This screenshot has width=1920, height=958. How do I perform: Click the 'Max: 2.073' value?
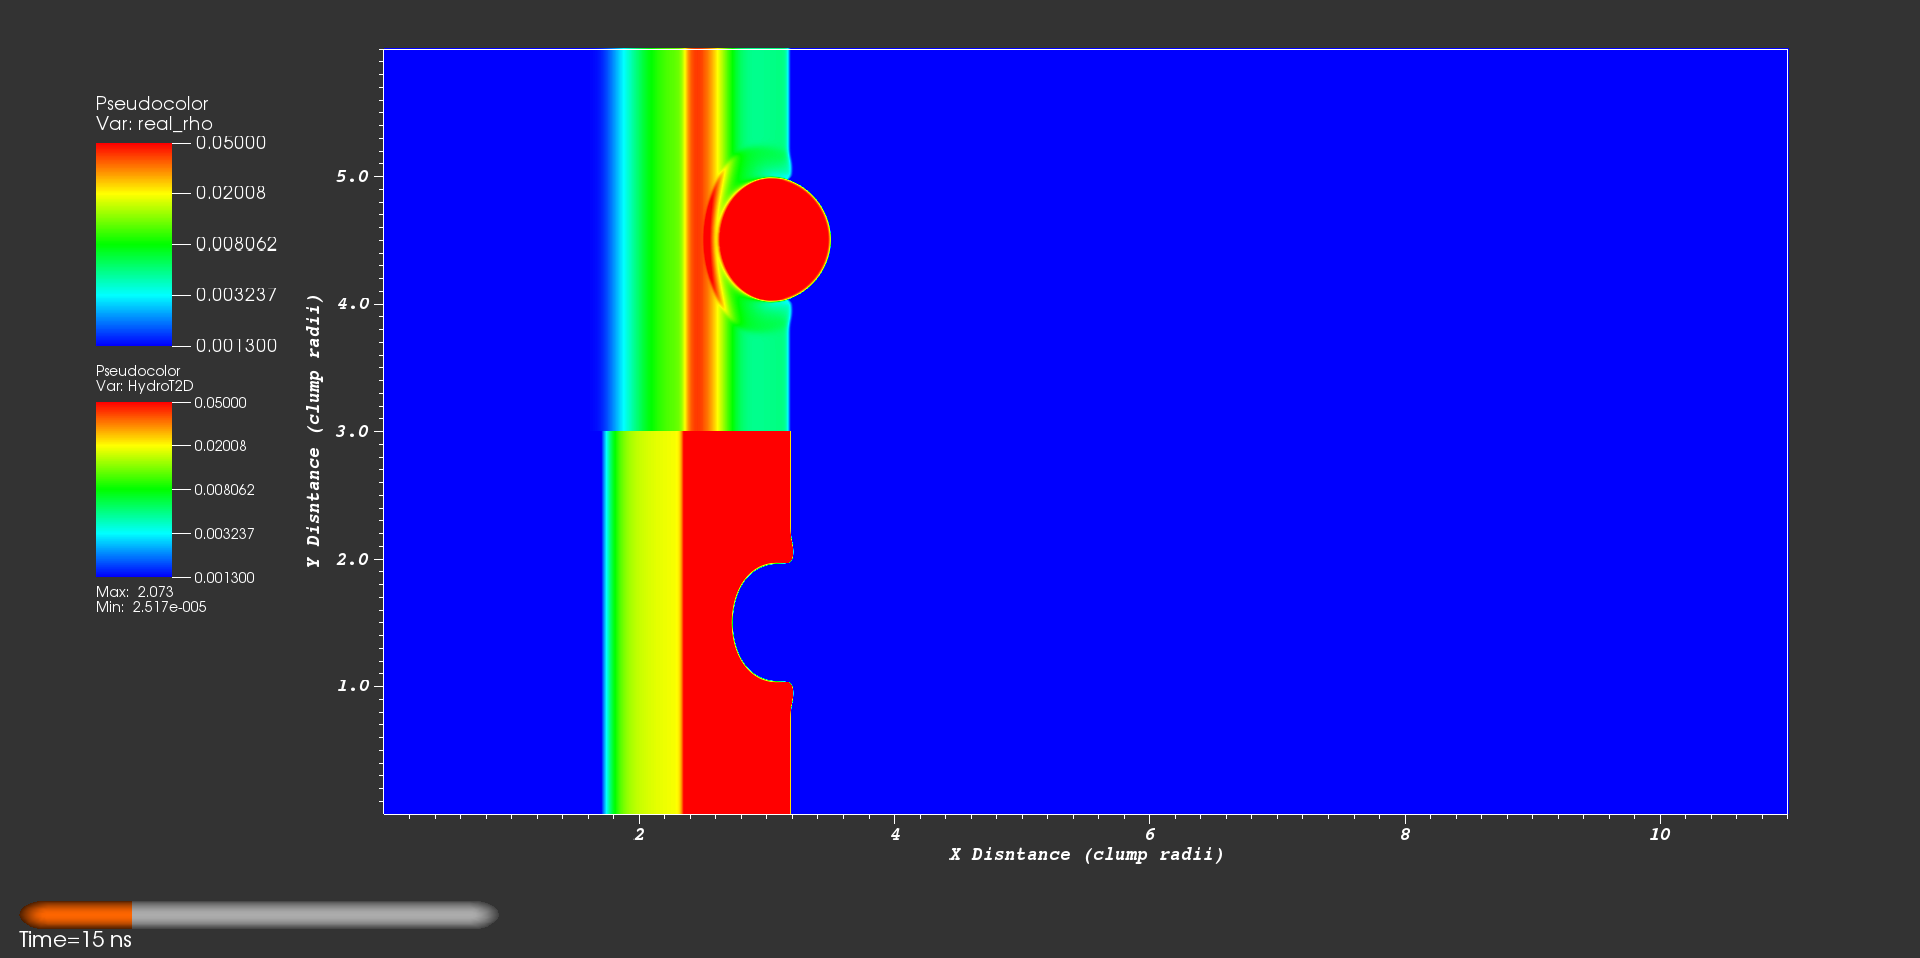pyautogui.click(x=135, y=592)
